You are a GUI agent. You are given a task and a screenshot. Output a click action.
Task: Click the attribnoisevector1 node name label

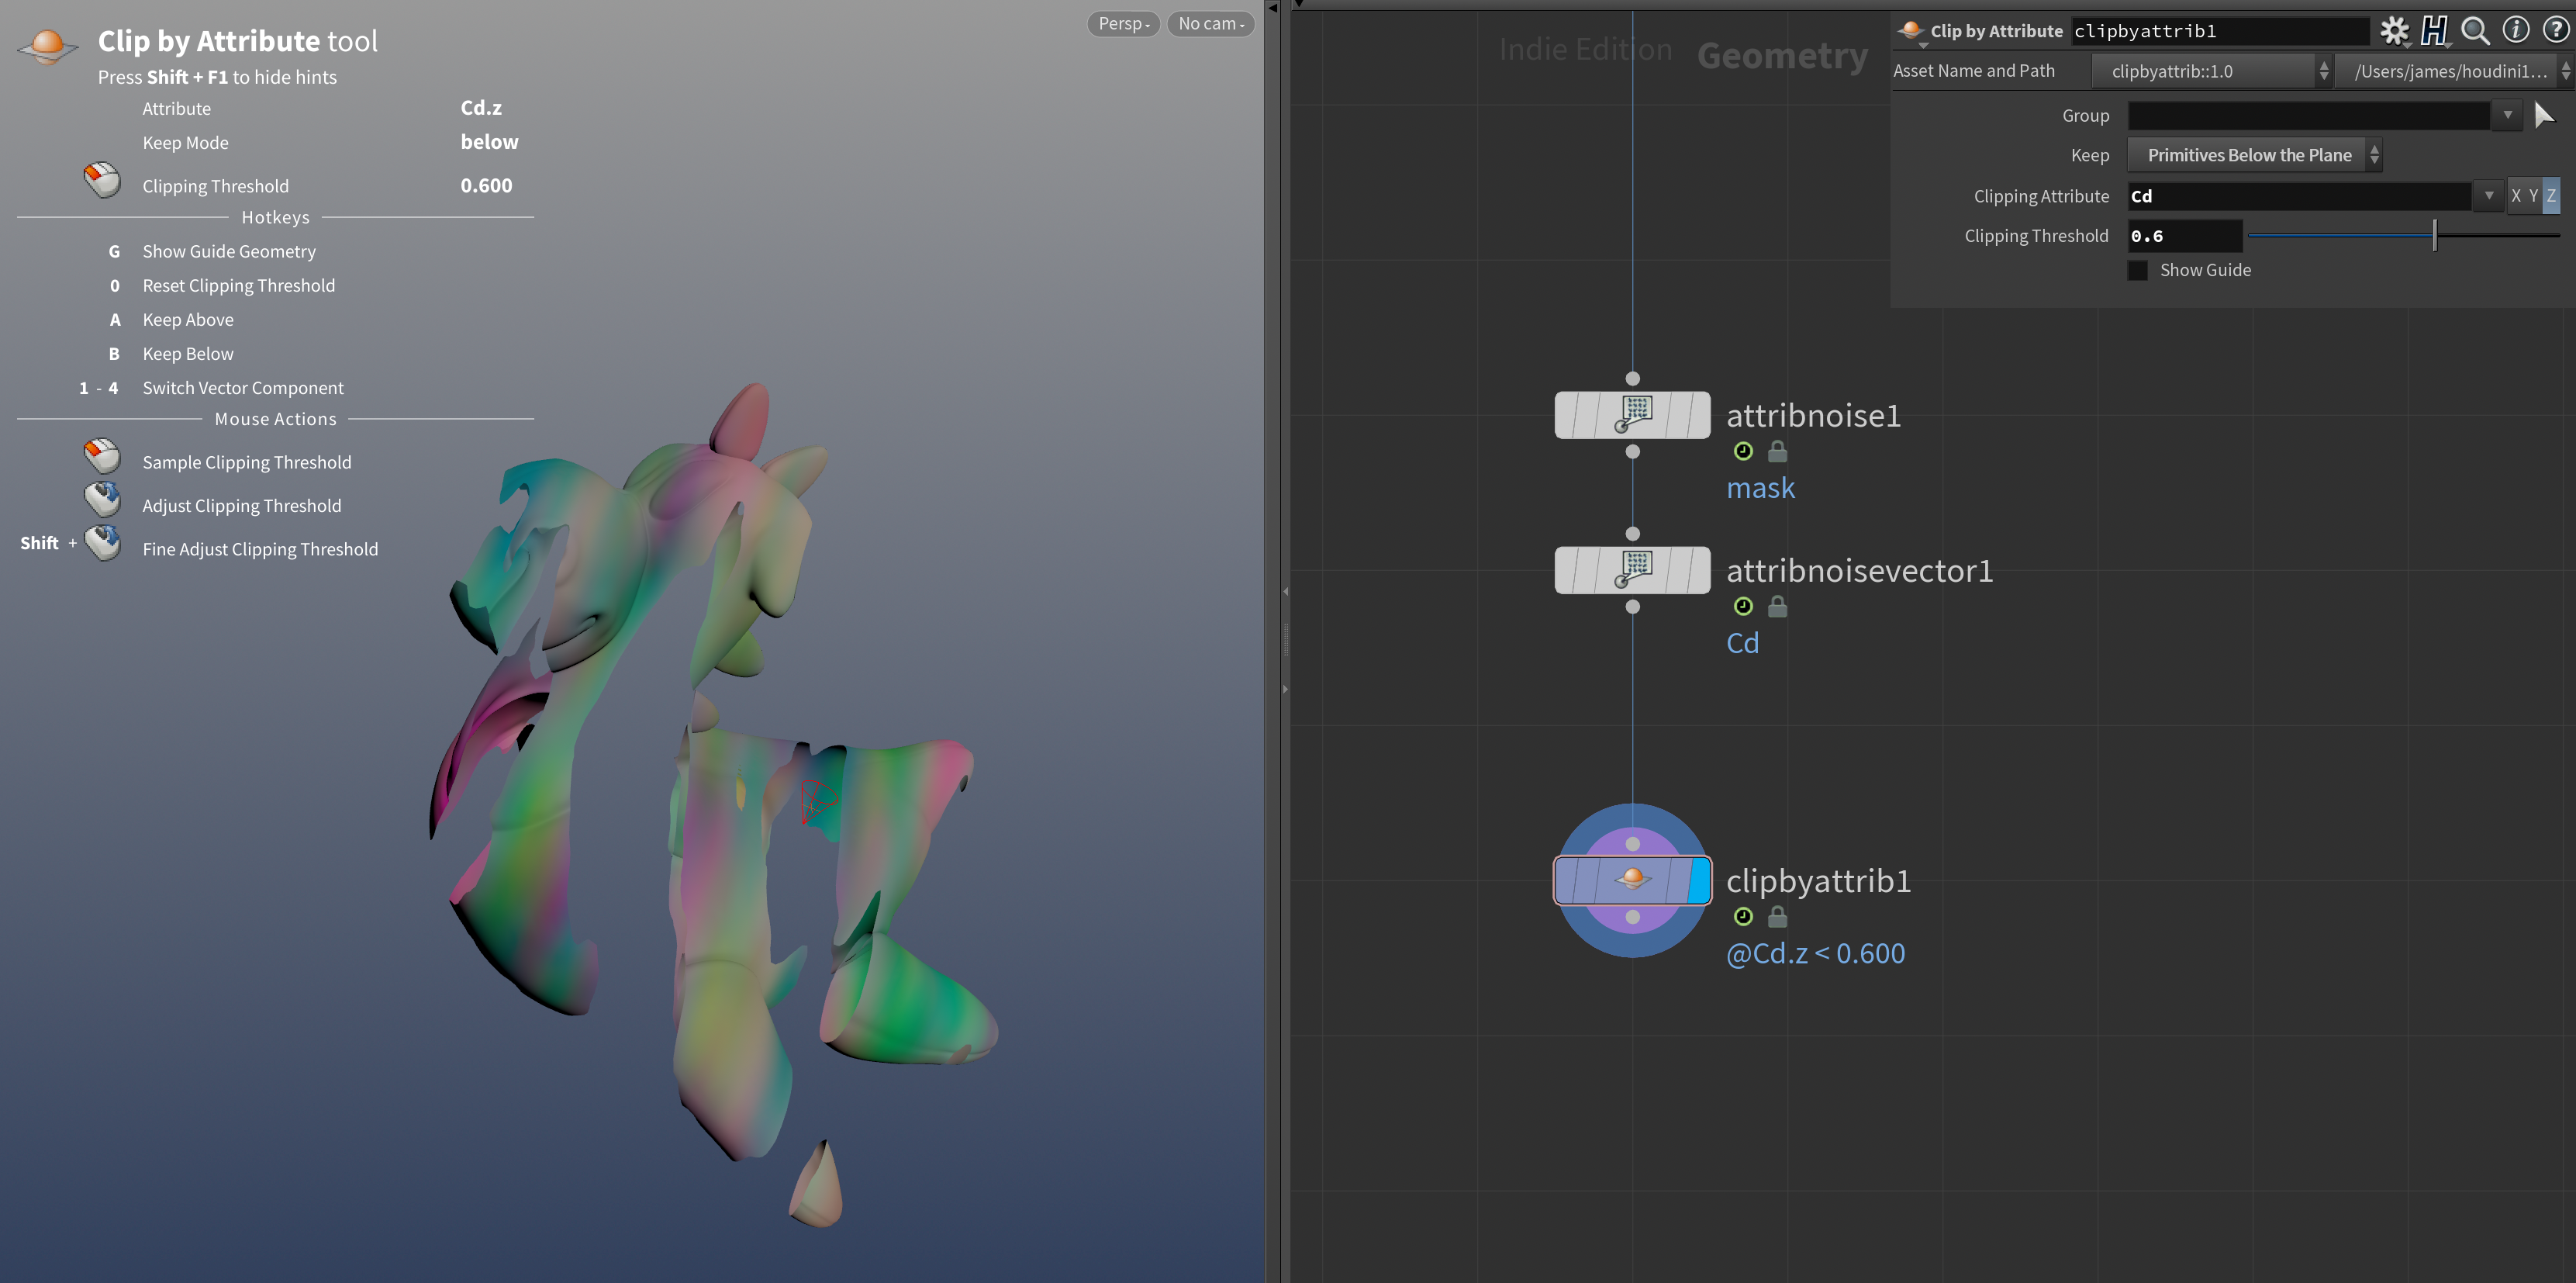[1859, 570]
